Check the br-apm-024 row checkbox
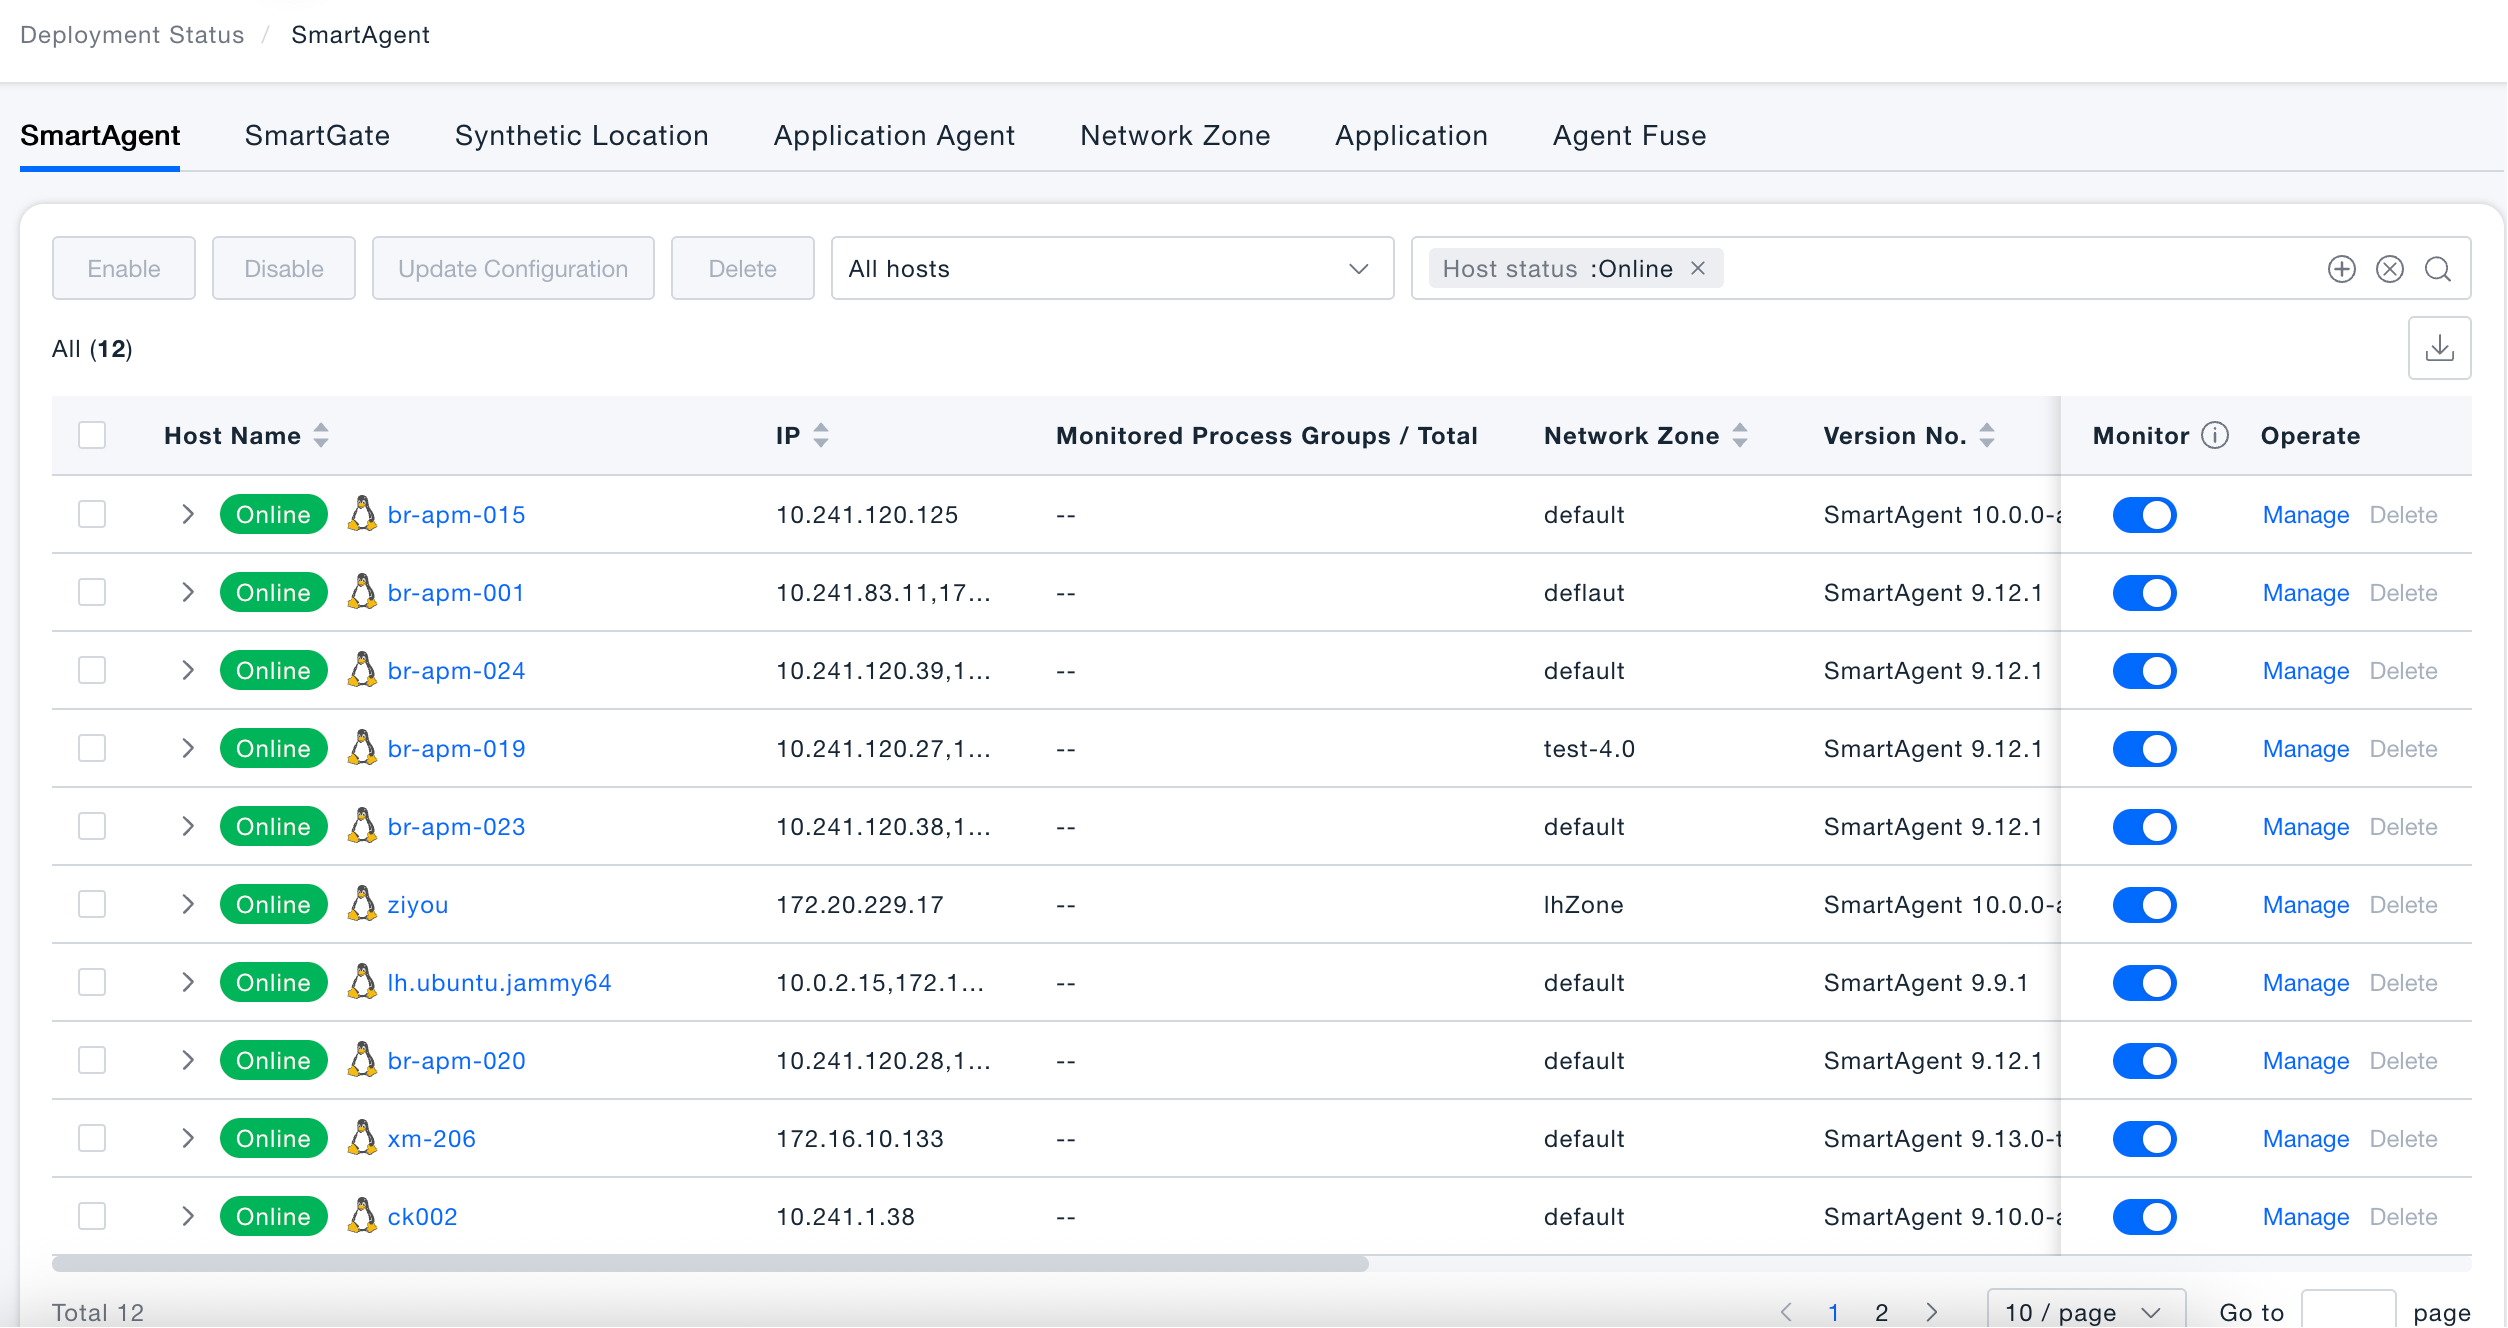Screen dimensions: 2508x1328 pos(92,670)
